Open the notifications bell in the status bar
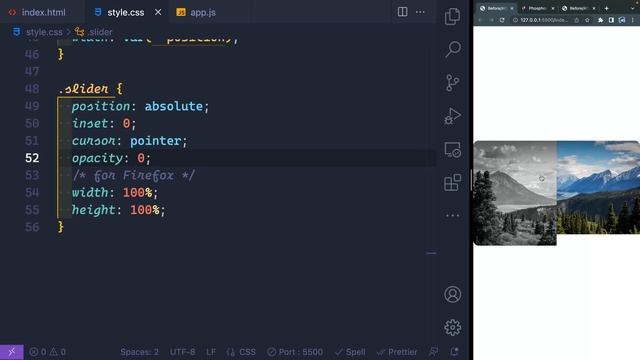 coord(454,352)
